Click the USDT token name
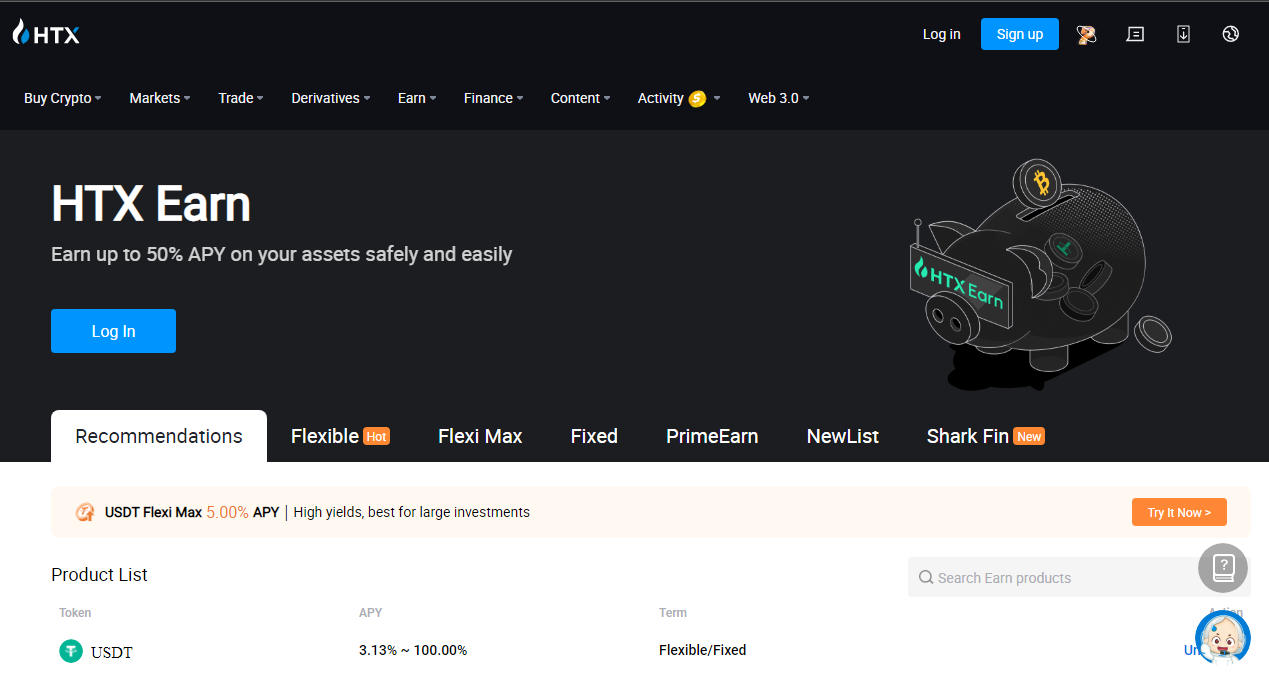This screenshot has height=683, width=1269. [x=112, y=652]
